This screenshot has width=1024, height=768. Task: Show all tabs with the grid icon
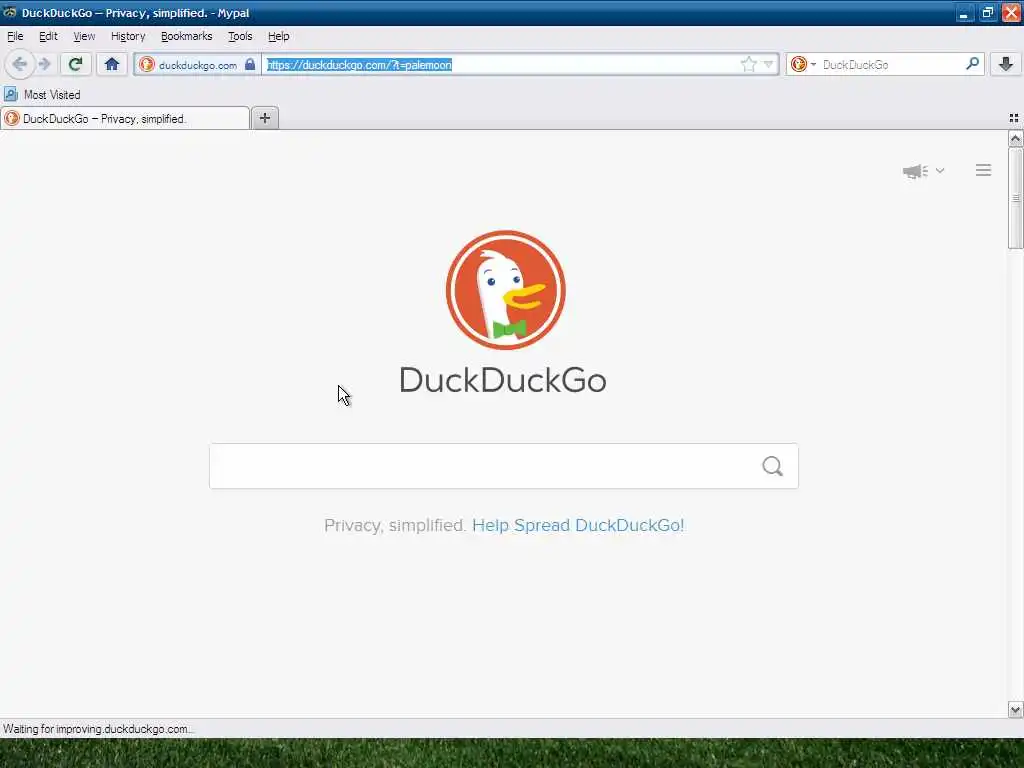pos(1014,118)
